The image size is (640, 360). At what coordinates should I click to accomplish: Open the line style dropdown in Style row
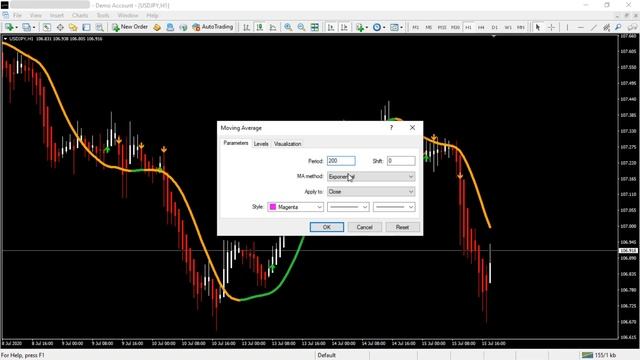click(x=348, y=207)
